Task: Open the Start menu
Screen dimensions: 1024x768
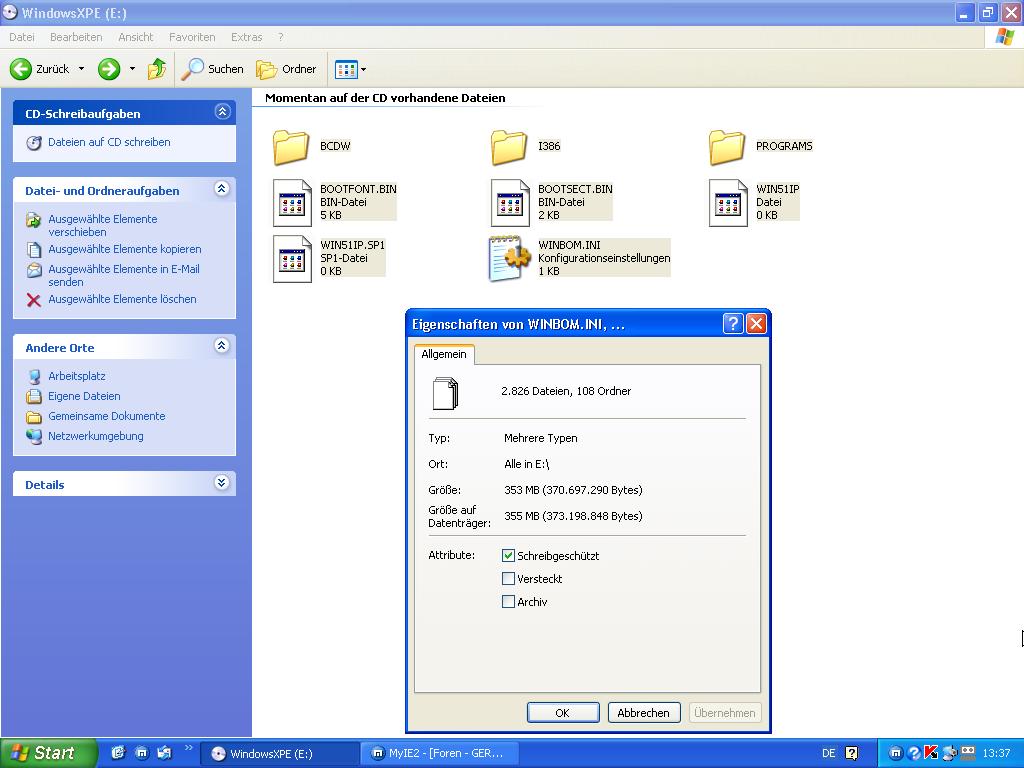Action: point(49,753)
